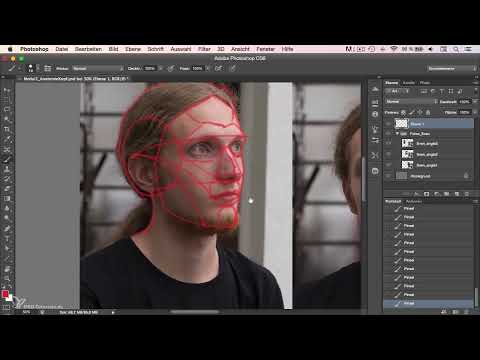This screenshot has width=480, height=360.
Task: Lock transparent pixels next to Fixieren
Action: point(403,113)
